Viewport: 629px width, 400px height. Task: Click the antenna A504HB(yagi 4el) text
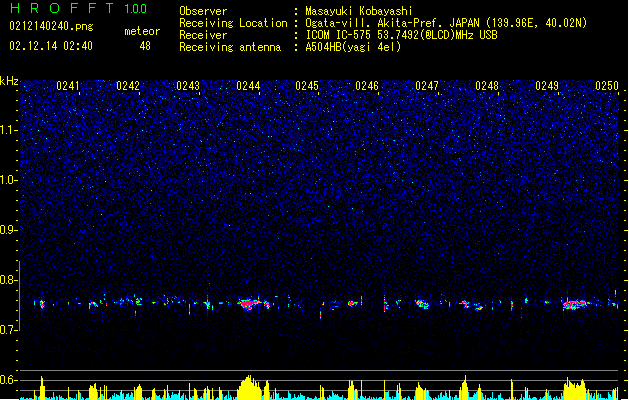coord(353,47)
